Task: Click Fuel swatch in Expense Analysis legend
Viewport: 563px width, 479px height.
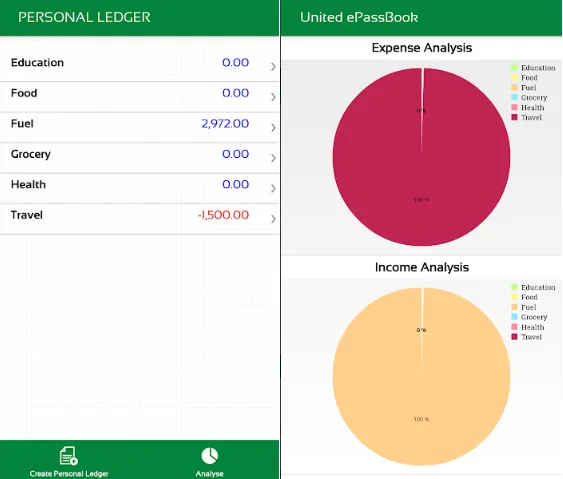Action: [514, 87]
